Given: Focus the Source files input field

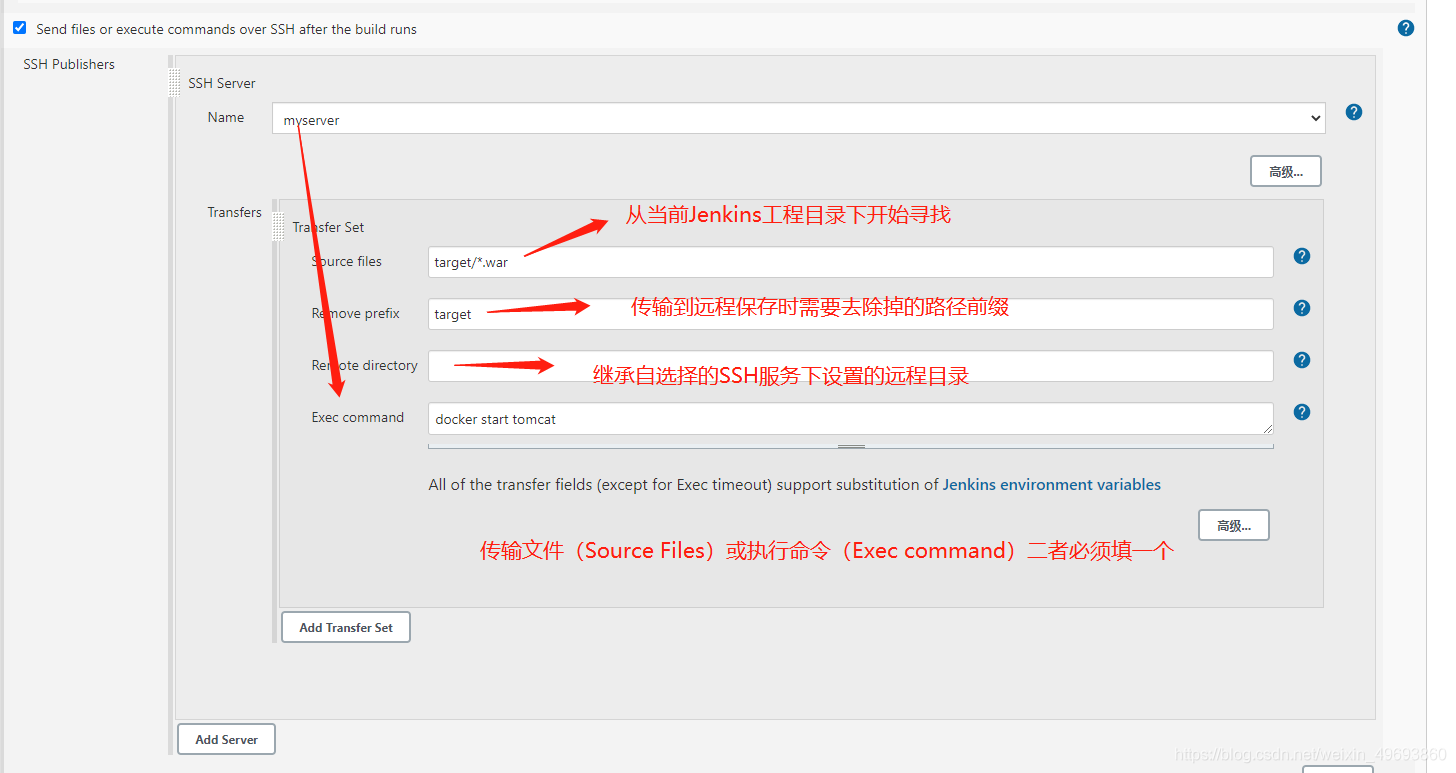Looking at the screenshot, I should point(850,262).
